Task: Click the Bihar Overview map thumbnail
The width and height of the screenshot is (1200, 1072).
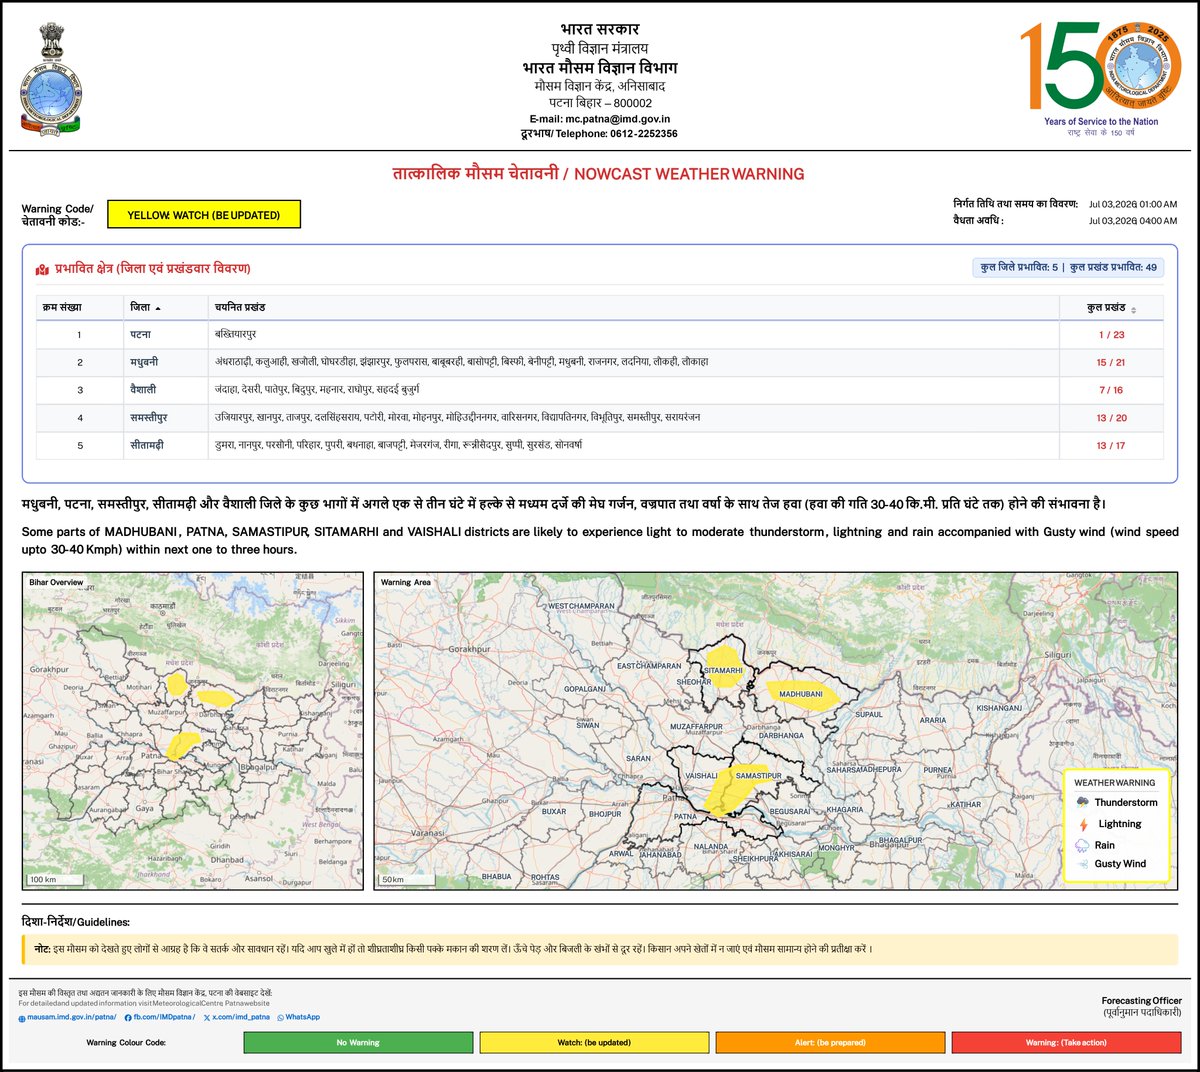Action: [x=193, y=731]
